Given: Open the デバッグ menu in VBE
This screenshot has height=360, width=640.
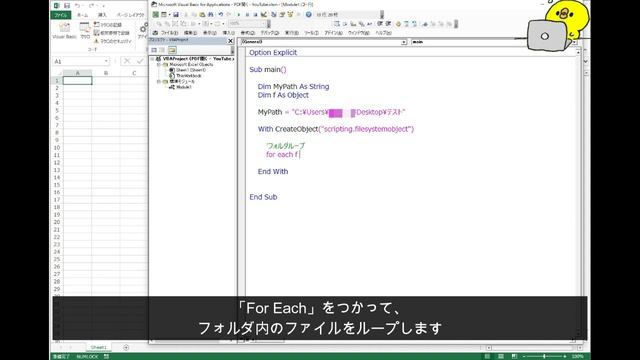Looking at the screenshot, I should point(270,33).
